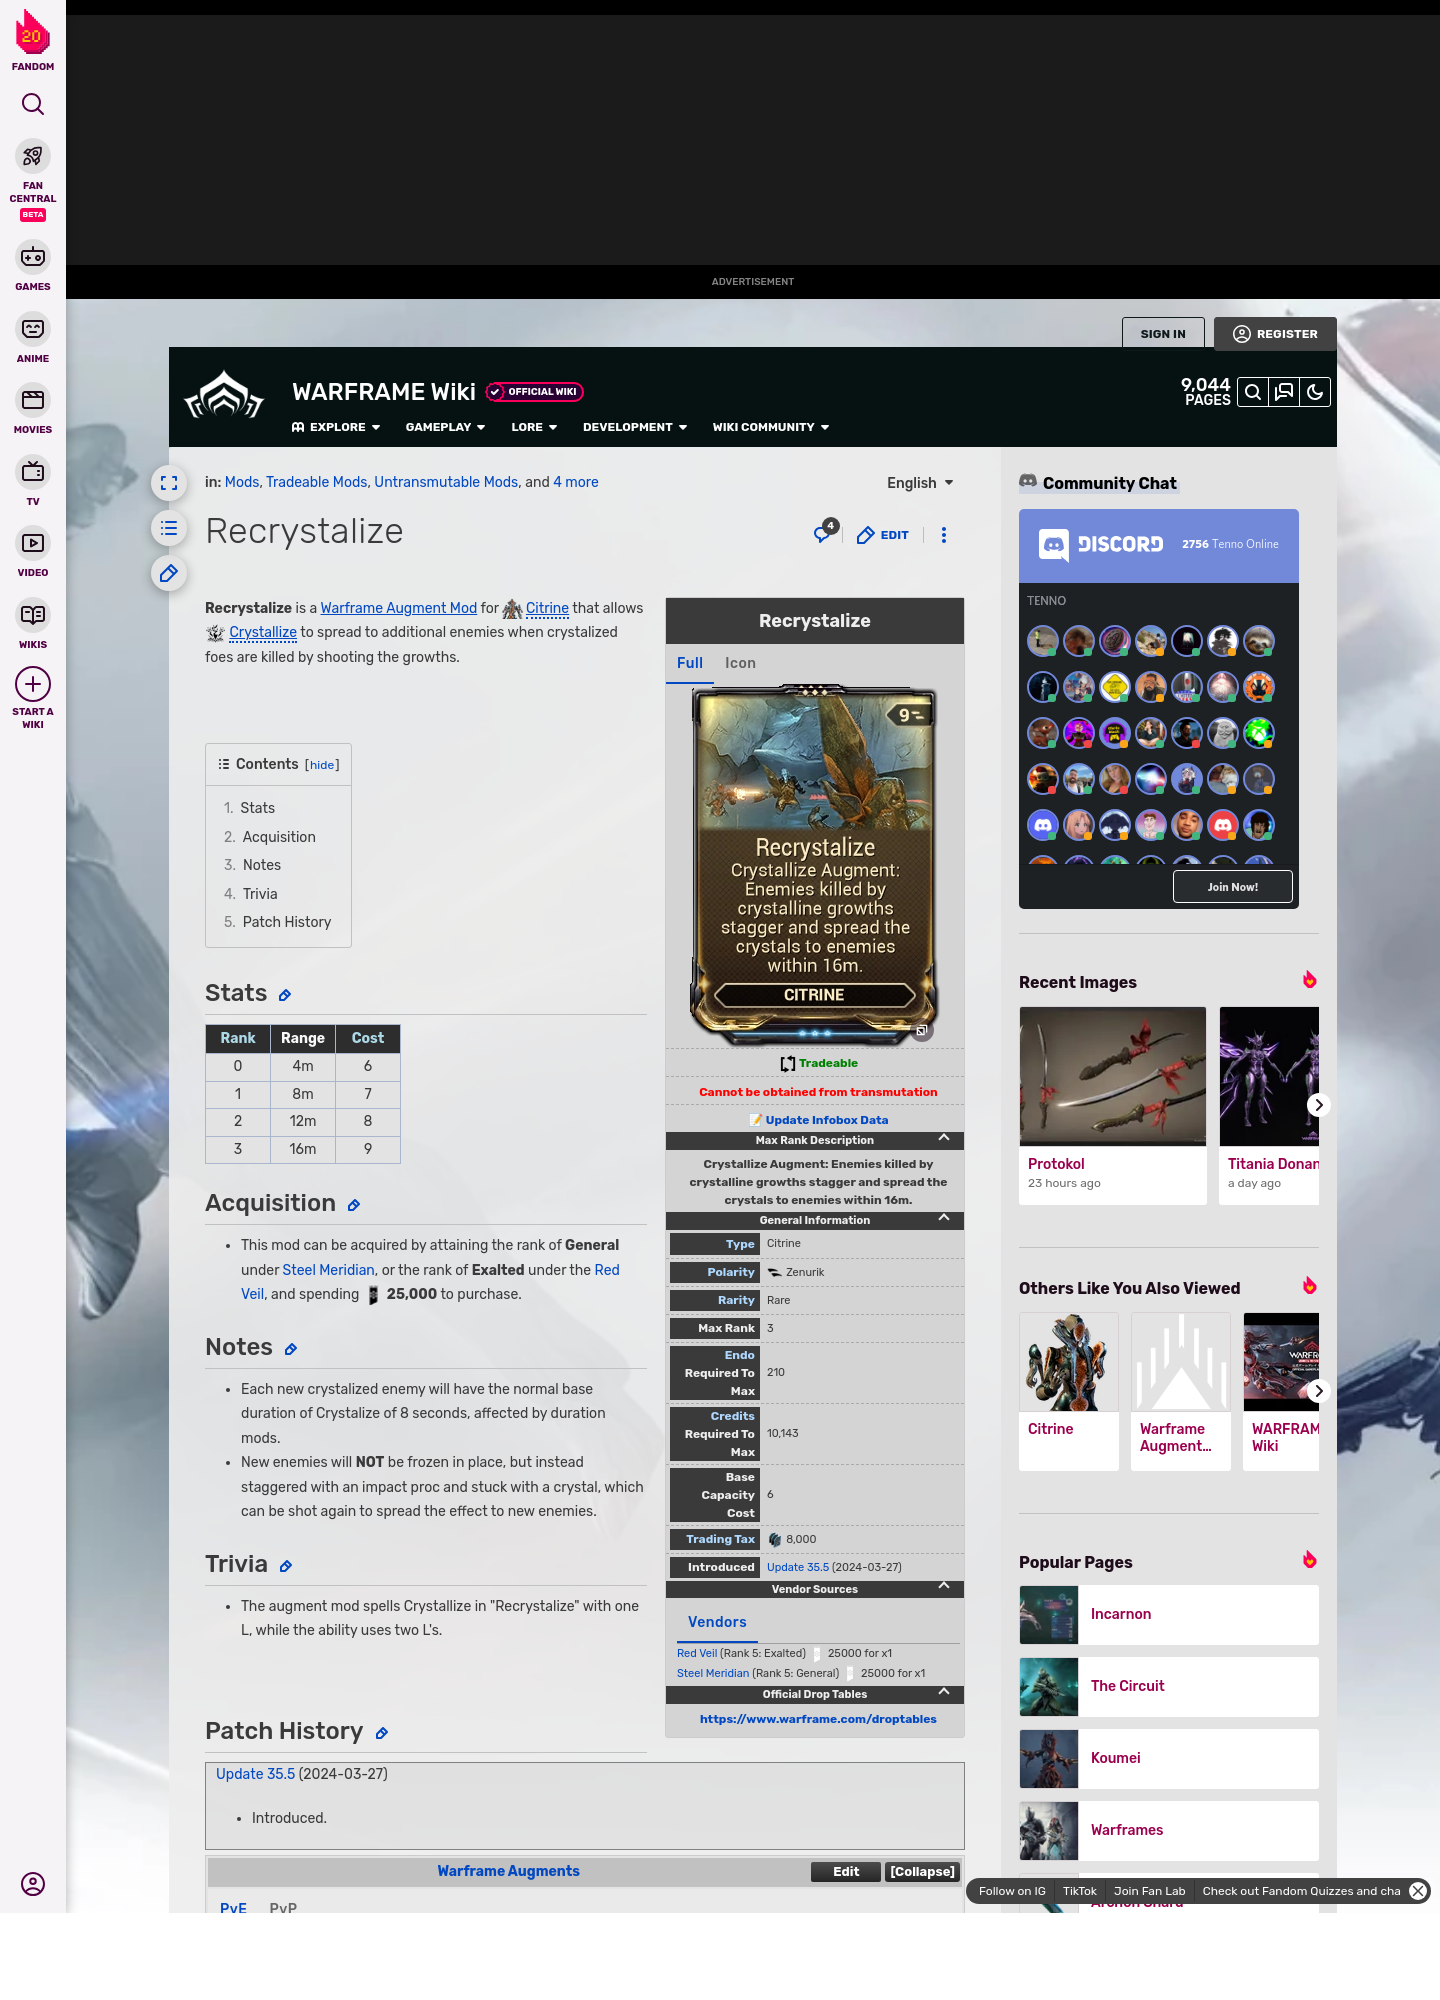The image size is (1440, 2000).
Task: Switch to the Full image tab
Action: tap(690, 663)
